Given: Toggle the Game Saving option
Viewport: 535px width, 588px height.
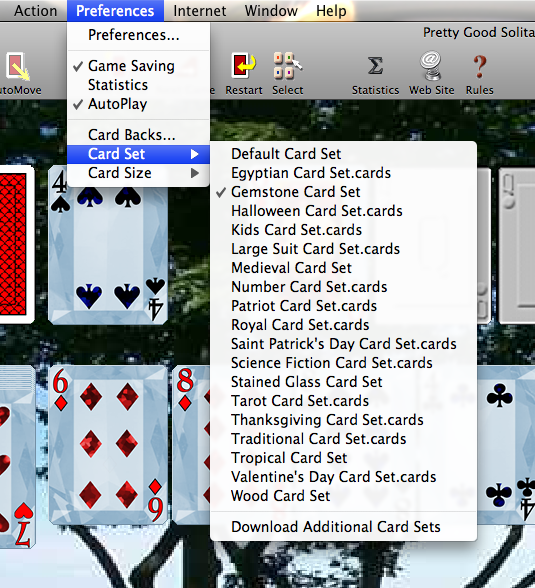Looking at the screenshot, I should tap(138, 66).
